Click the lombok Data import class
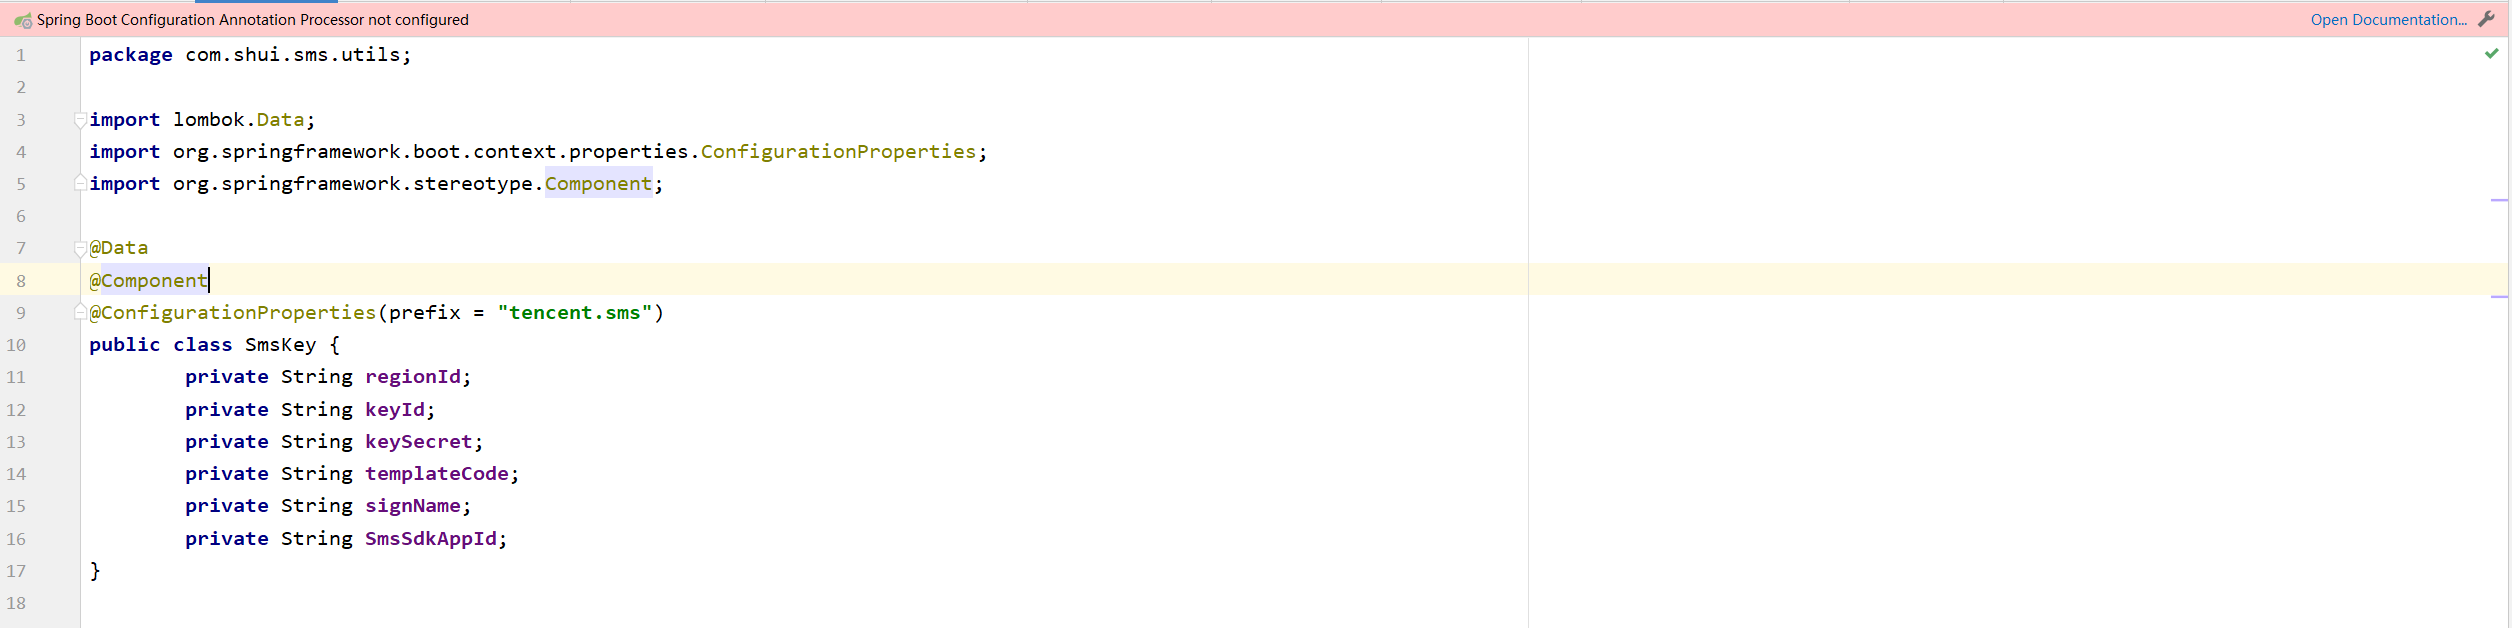This screenshot has width=2512, height=628. click(x=280, y=120)
